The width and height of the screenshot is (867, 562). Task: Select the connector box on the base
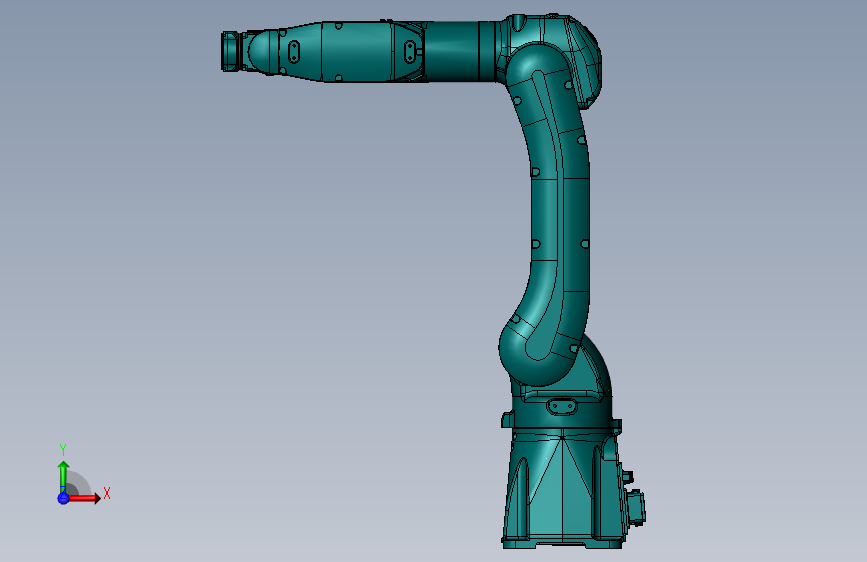636,506
